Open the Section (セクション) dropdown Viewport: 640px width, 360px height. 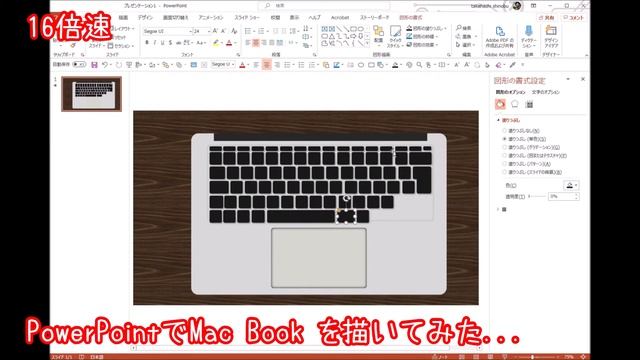tap(121, 46)
